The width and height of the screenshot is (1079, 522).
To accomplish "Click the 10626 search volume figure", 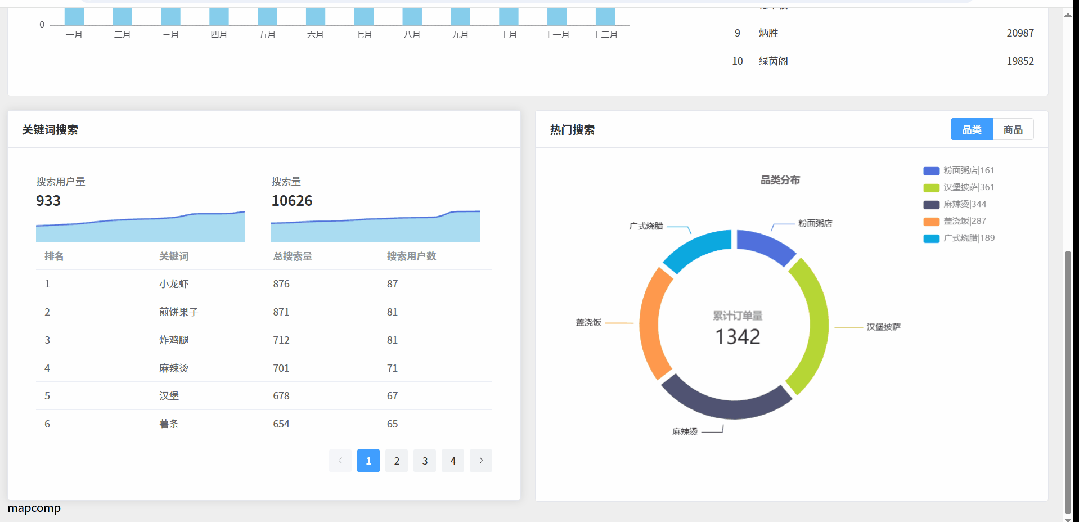I will (292, 201).
